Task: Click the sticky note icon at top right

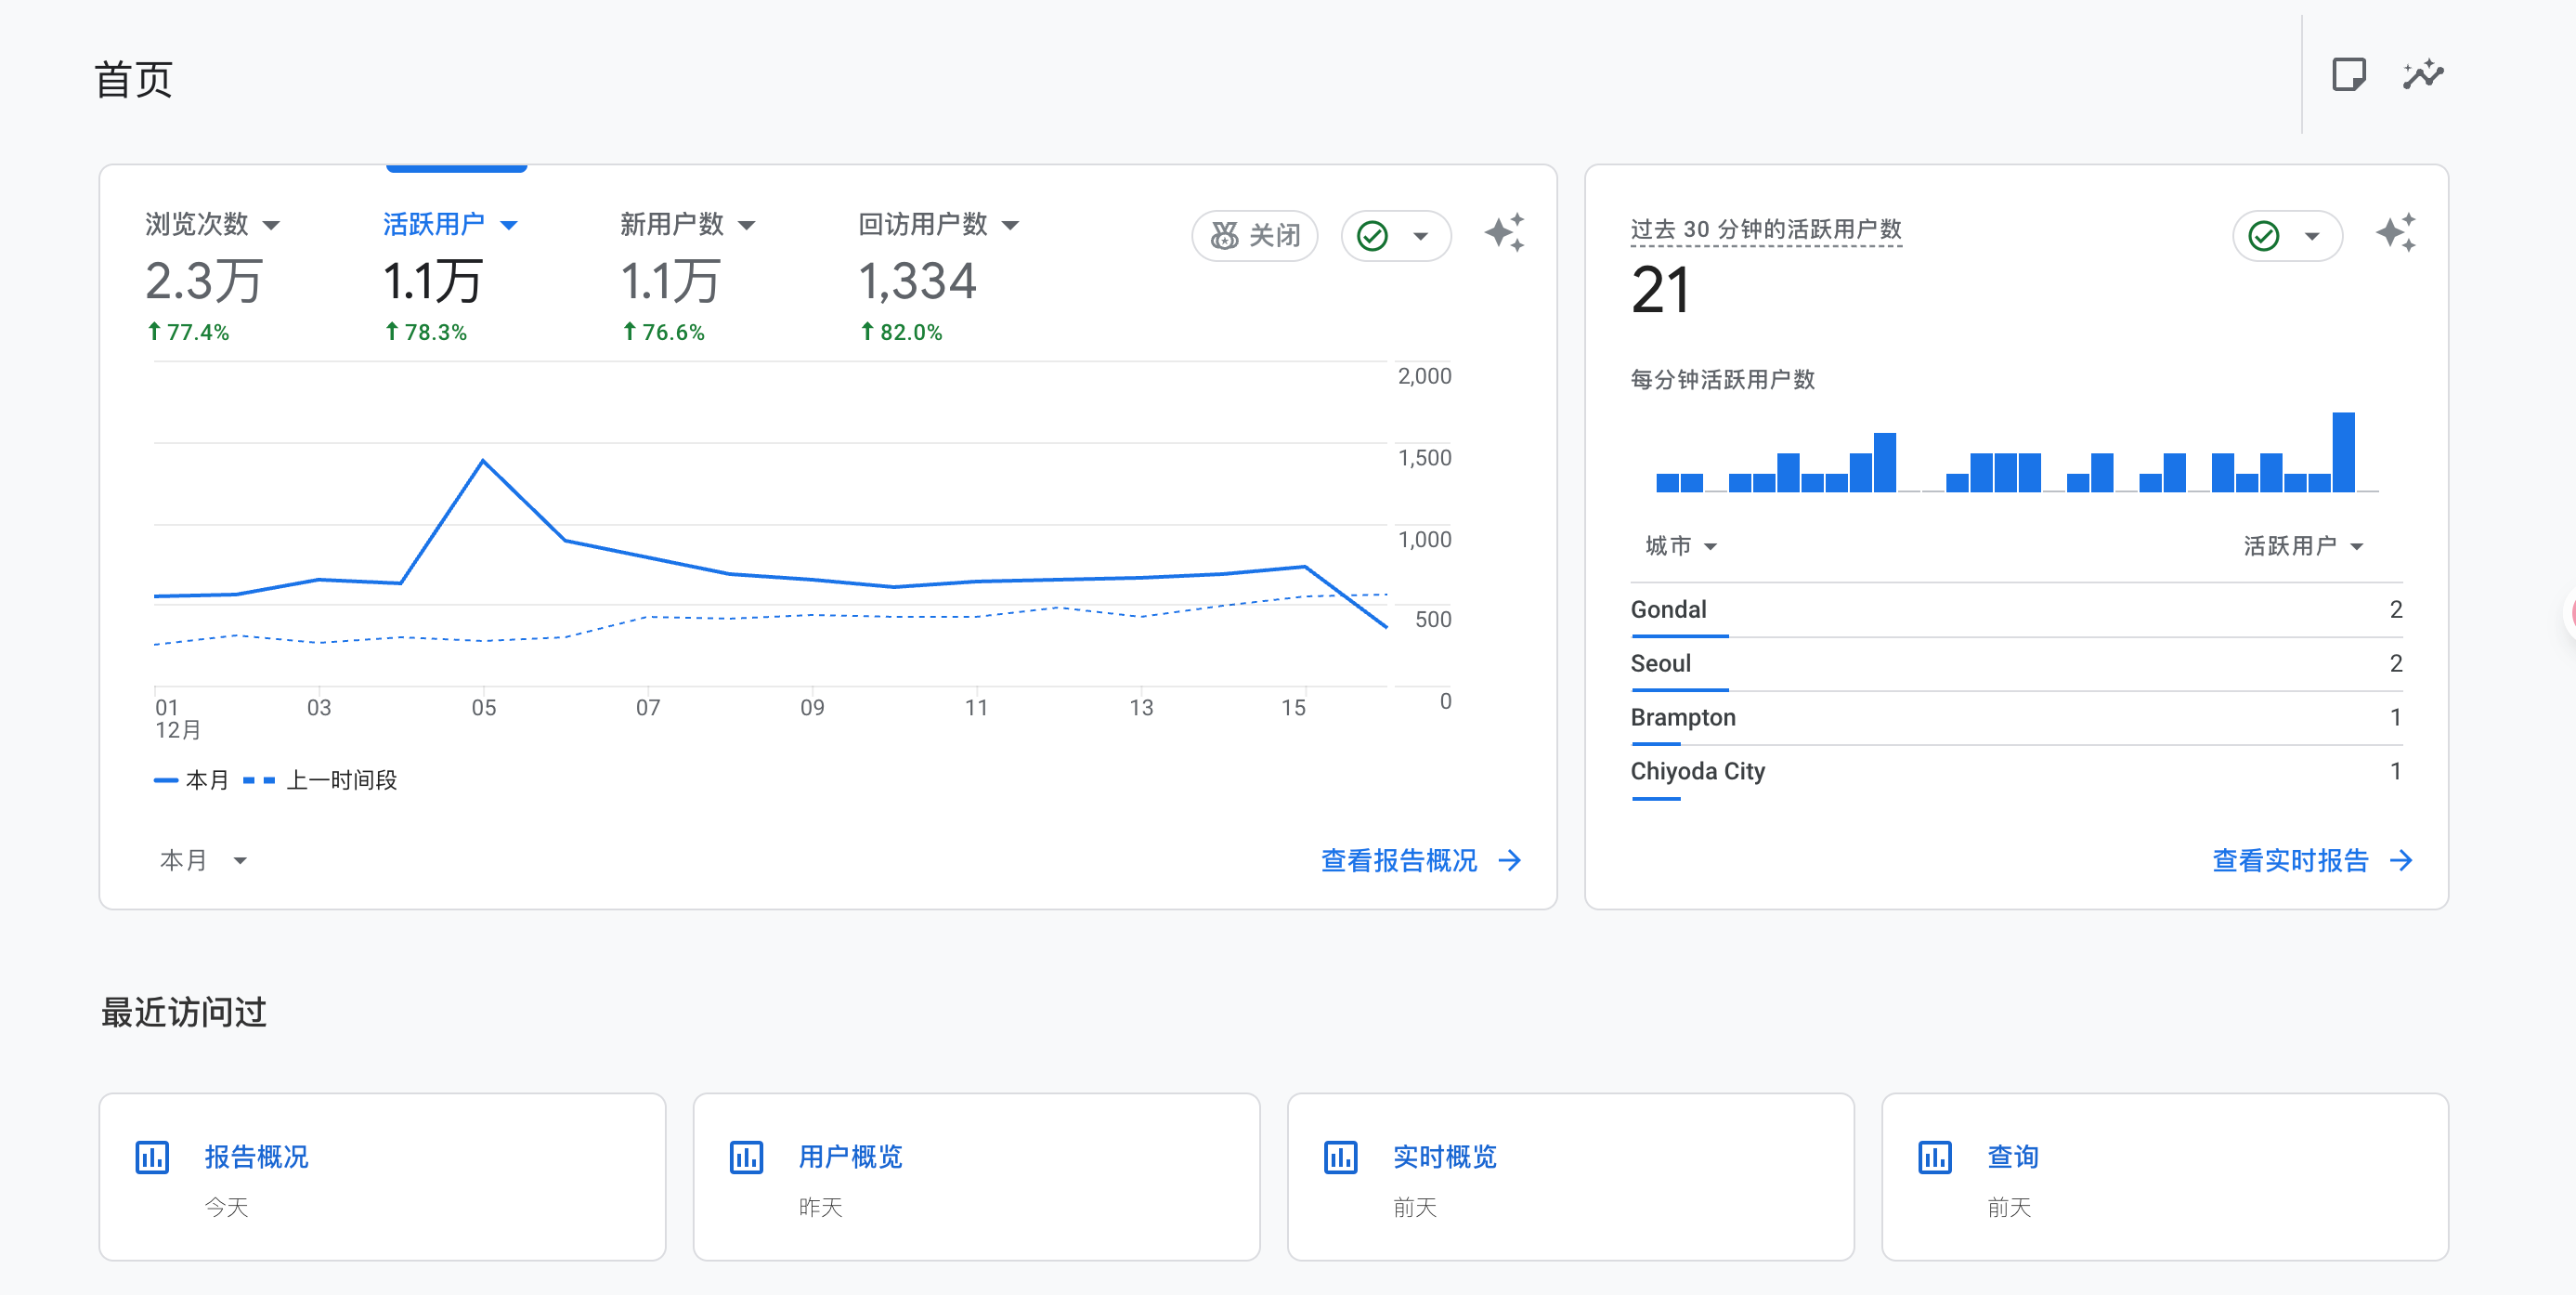Action: [x=2348, y=75]
